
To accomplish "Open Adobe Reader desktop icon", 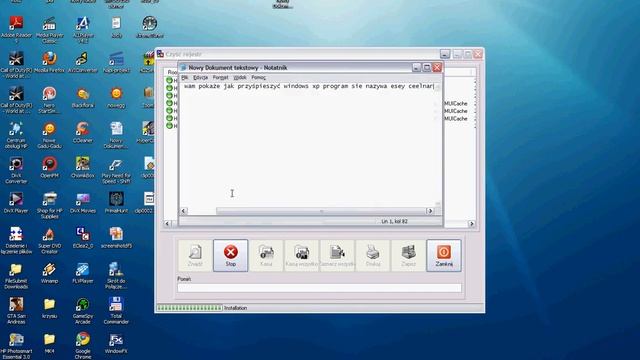I will coord(16,29).
